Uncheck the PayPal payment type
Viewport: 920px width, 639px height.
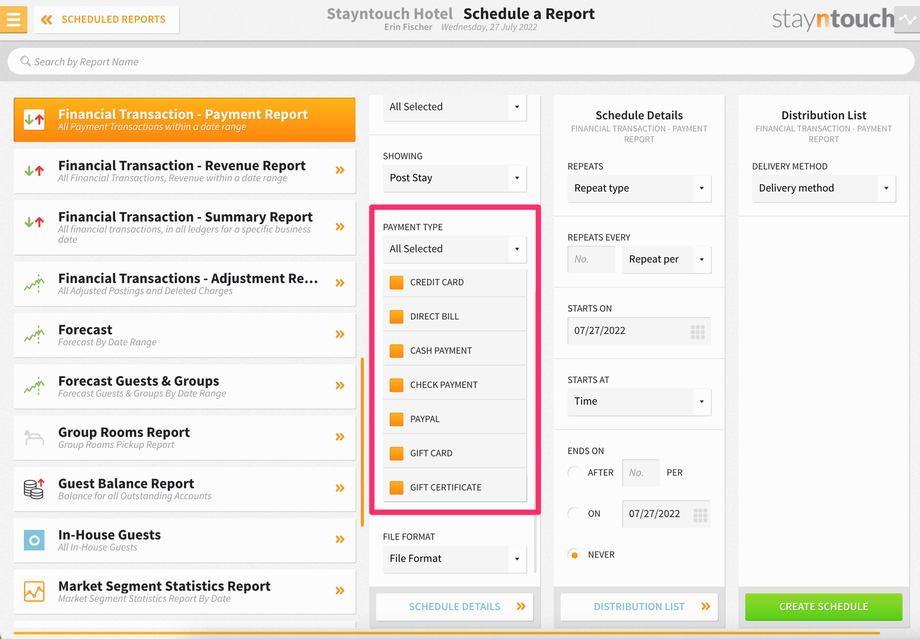tap(397, 419)
